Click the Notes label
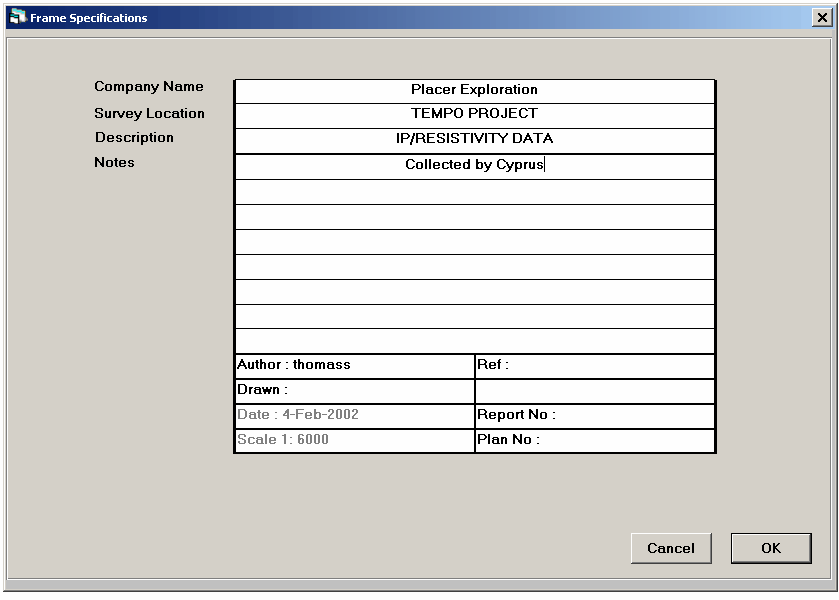Screen dimensions: 839x600 115,162
